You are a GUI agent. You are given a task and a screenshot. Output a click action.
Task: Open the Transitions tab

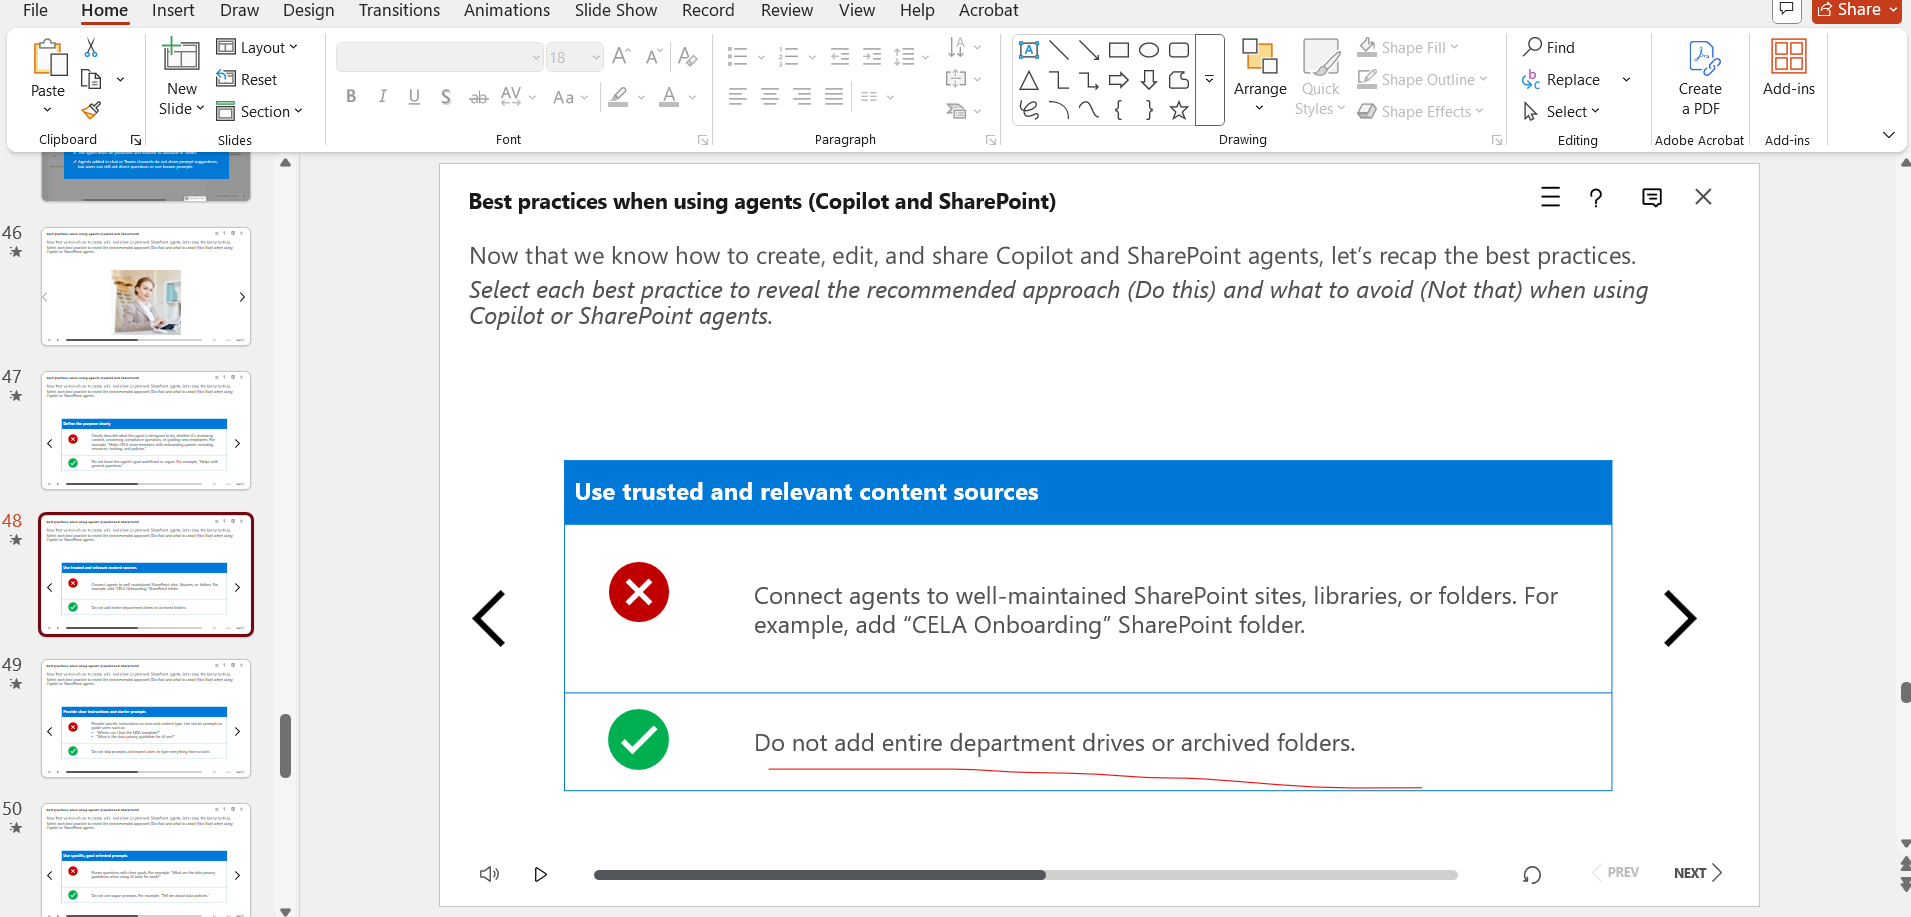point(399,10)
